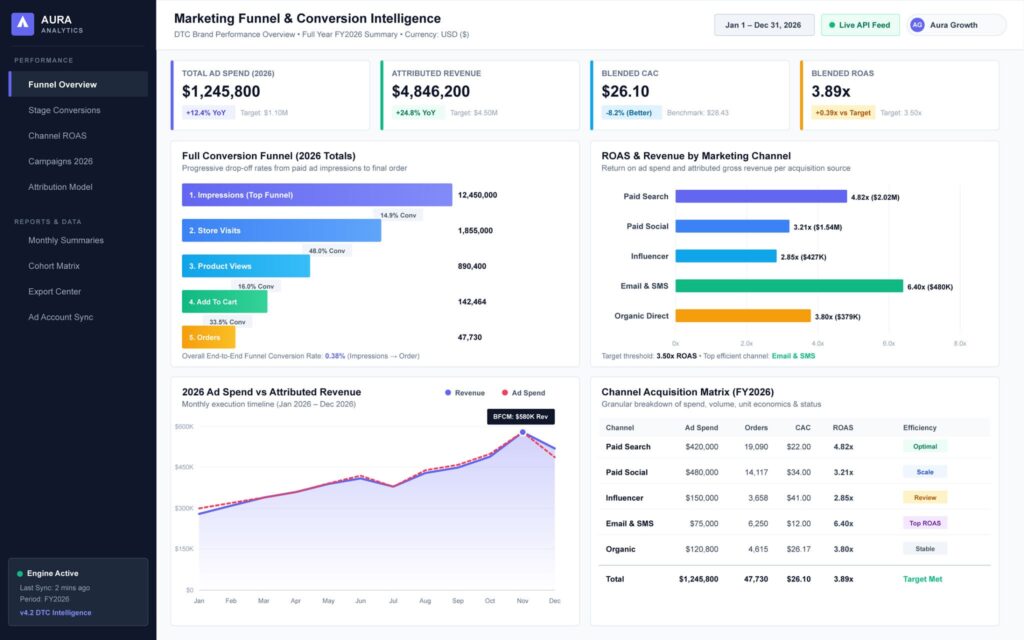1024x640 pixels.
Task: Click the Optimal badge for Paid Search
Action: (x=925, y=447)
